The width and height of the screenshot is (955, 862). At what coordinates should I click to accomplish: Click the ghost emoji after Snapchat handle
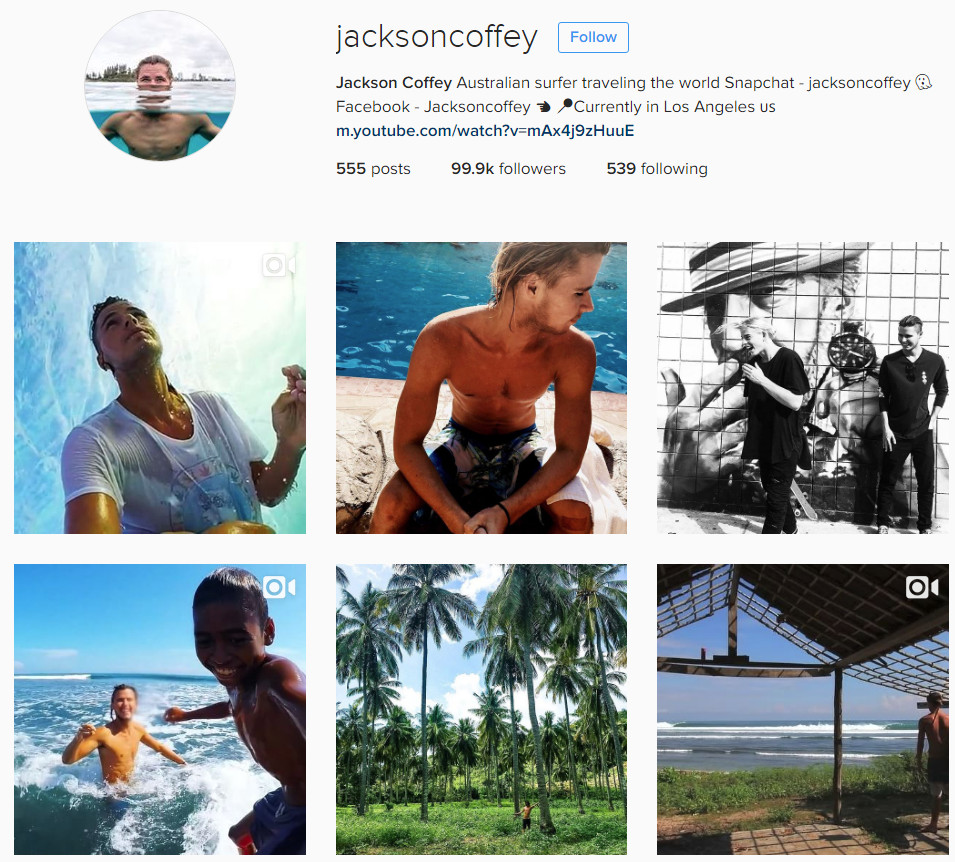[x=924, y=82]
